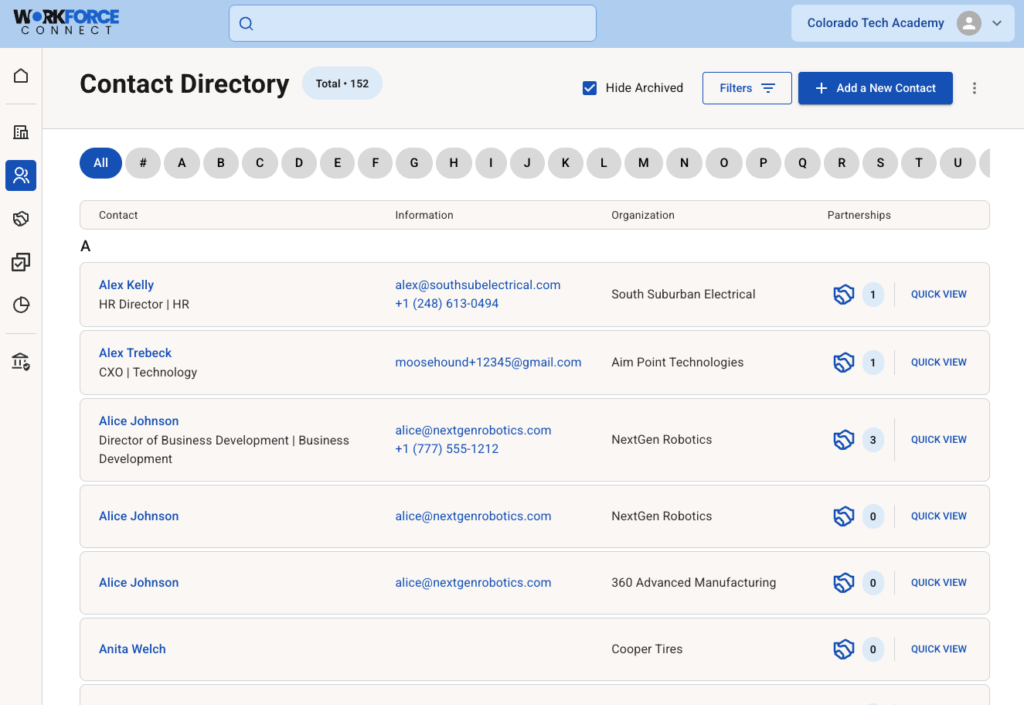
Task: Select the Contacts people icon in sidebar
Action: point(20,176)
